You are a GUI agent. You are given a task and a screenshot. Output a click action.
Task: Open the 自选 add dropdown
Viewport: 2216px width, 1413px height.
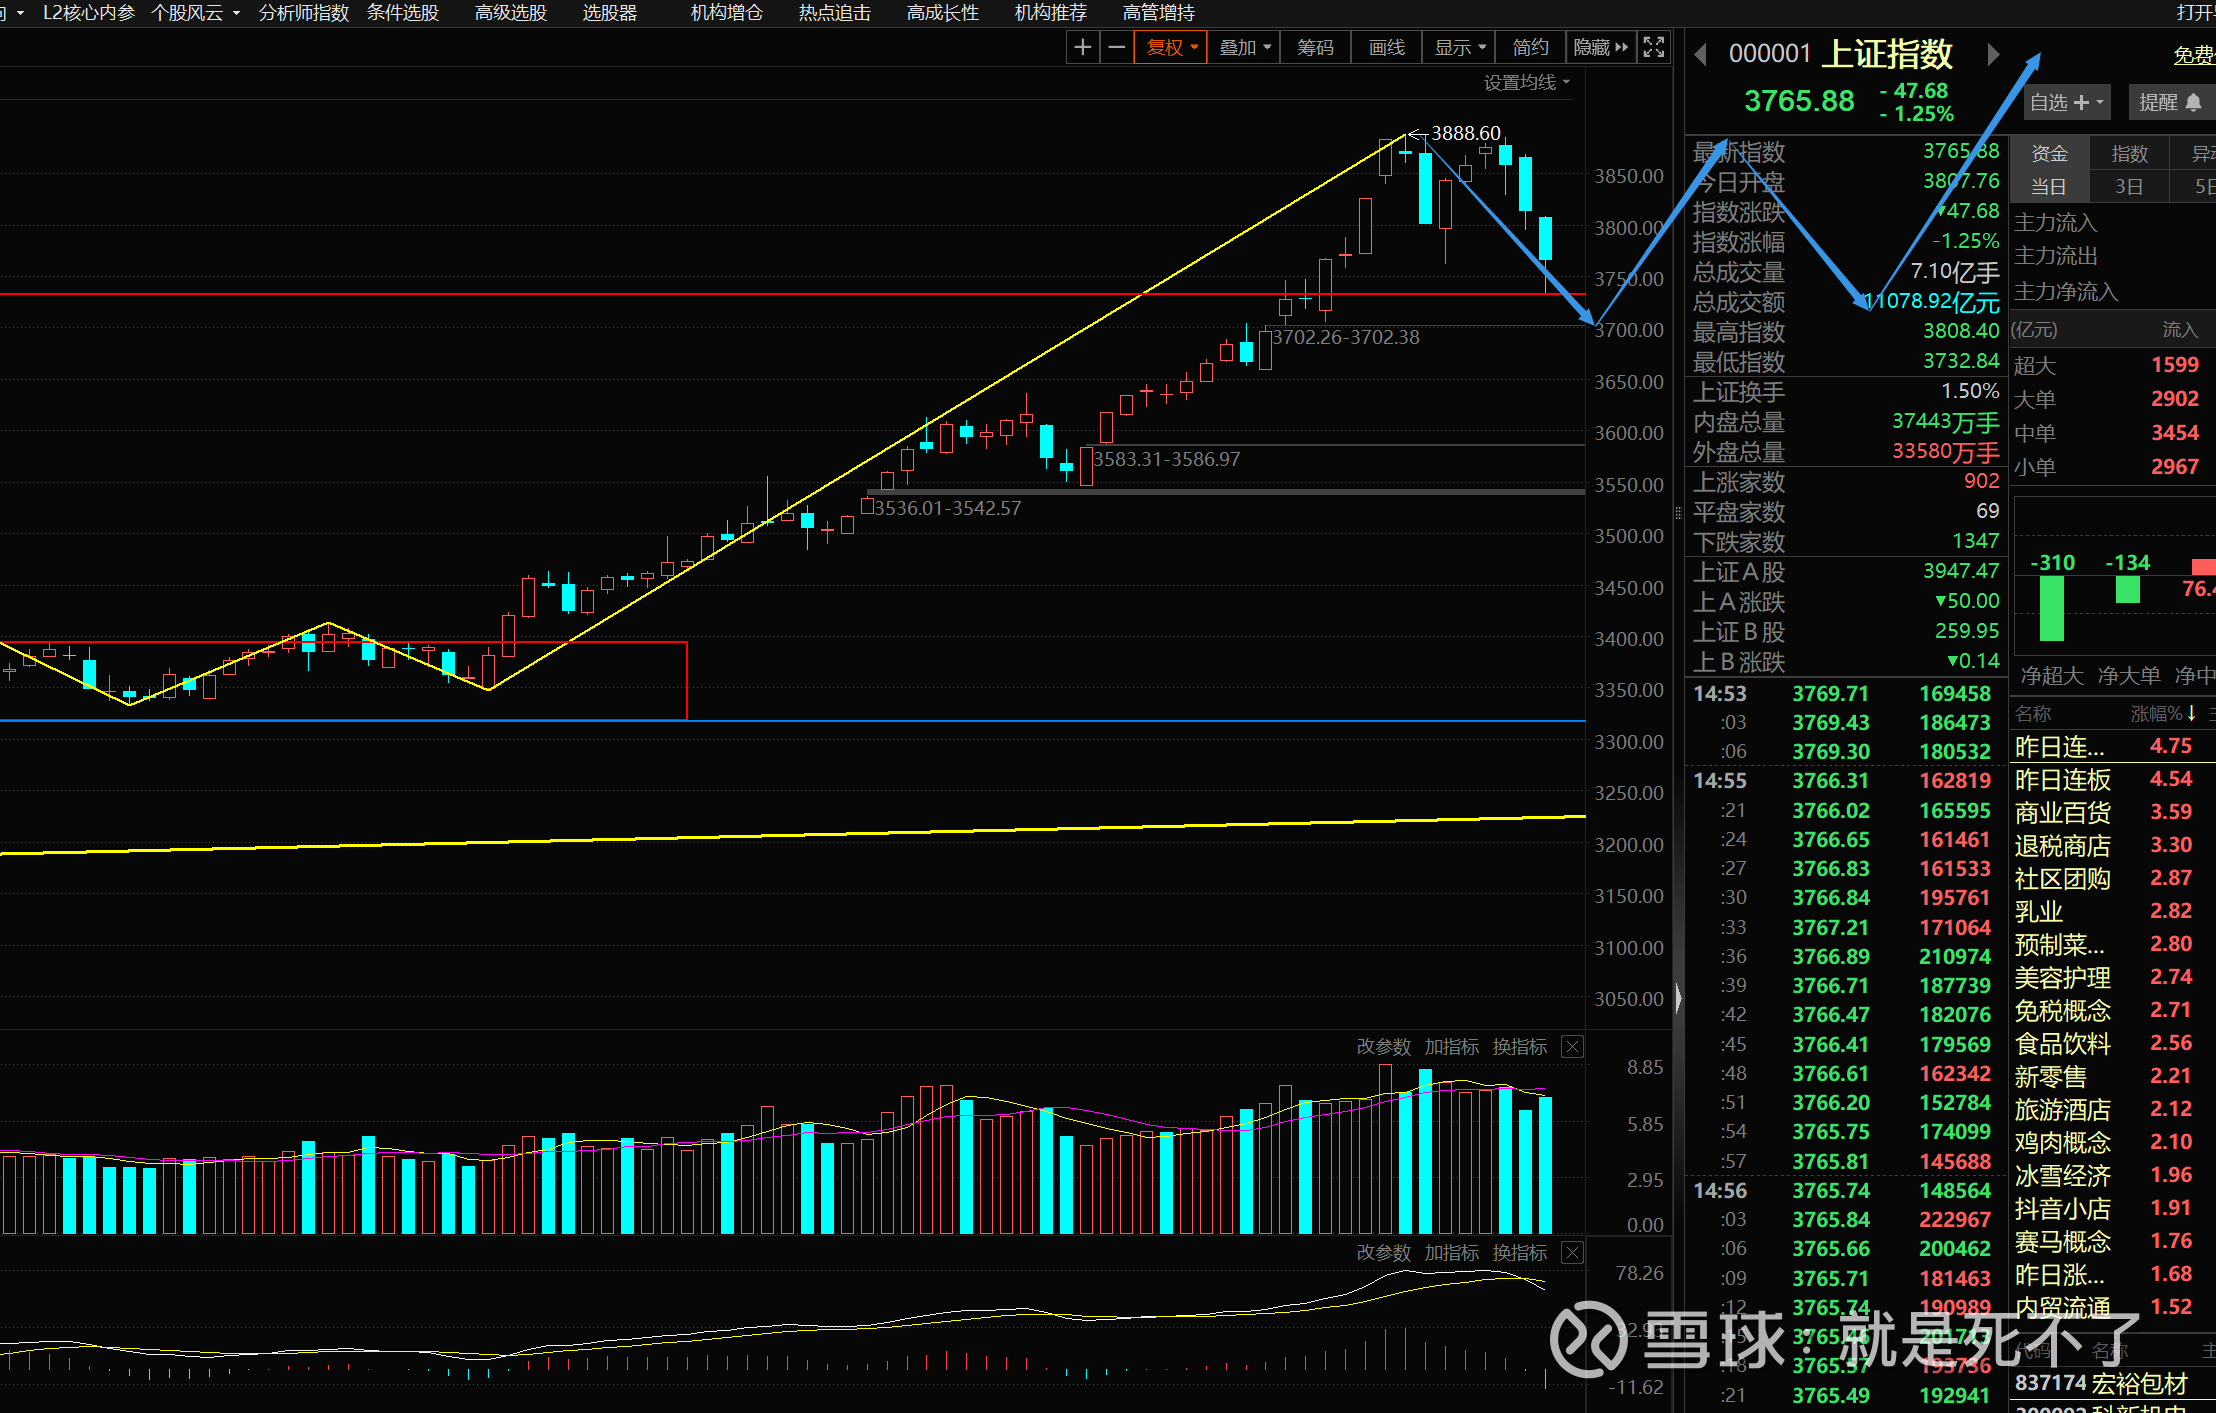click(2066, 102)
